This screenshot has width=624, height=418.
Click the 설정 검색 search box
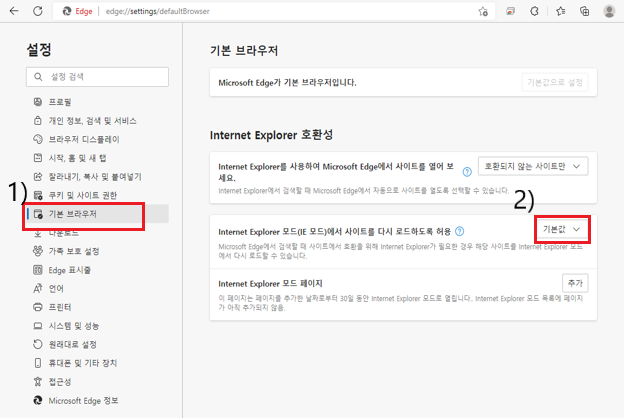[98, 77]
